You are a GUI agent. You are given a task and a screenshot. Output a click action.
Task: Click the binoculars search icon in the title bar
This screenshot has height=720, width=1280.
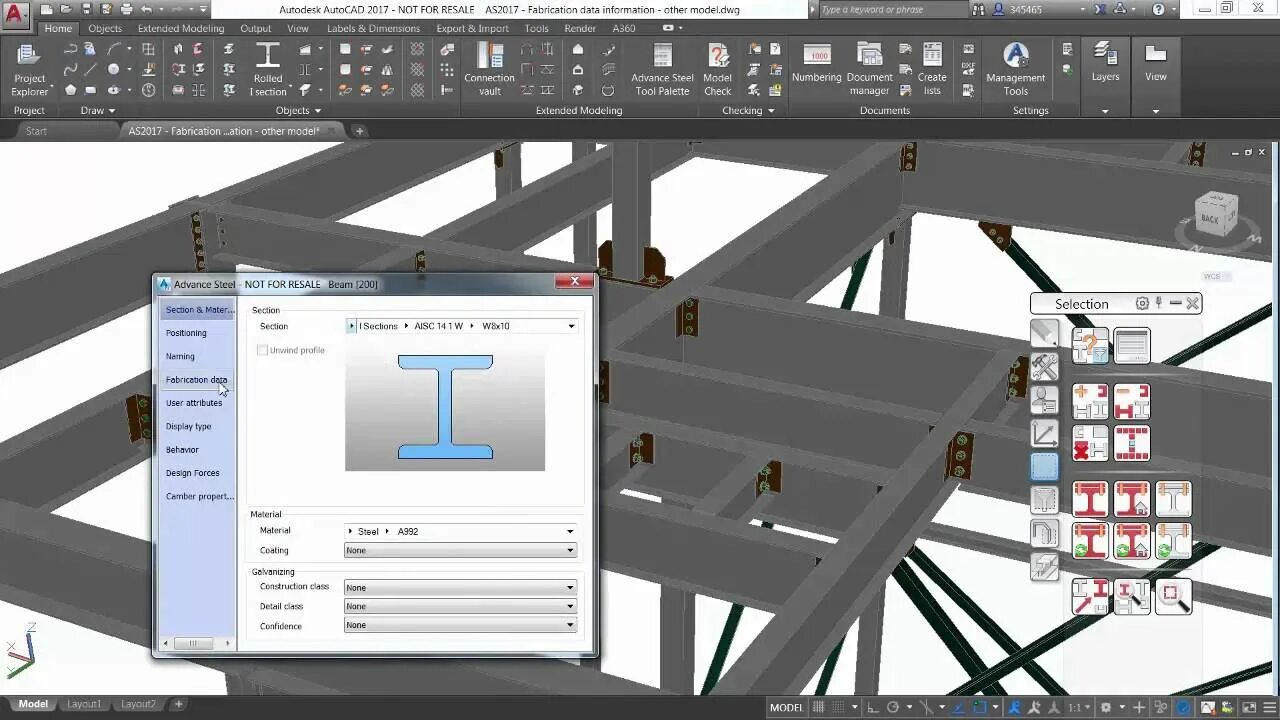978,9
